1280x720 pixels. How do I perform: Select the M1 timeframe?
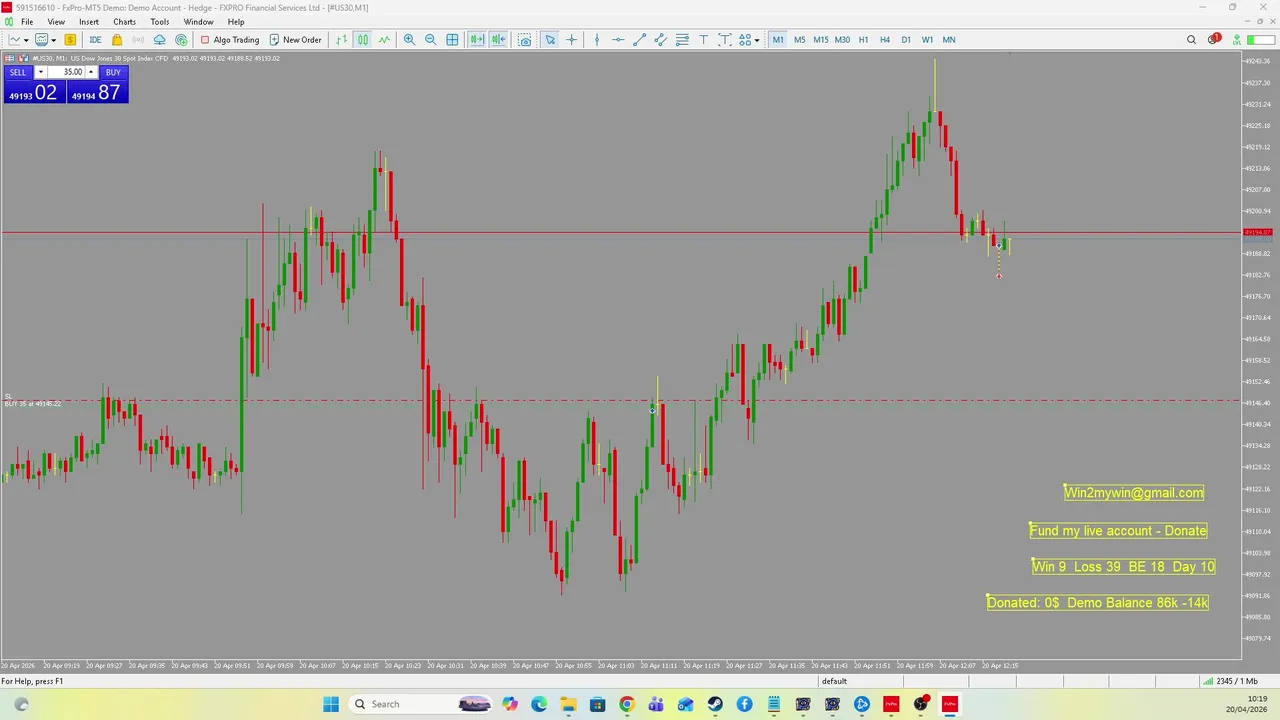[778, 40]
